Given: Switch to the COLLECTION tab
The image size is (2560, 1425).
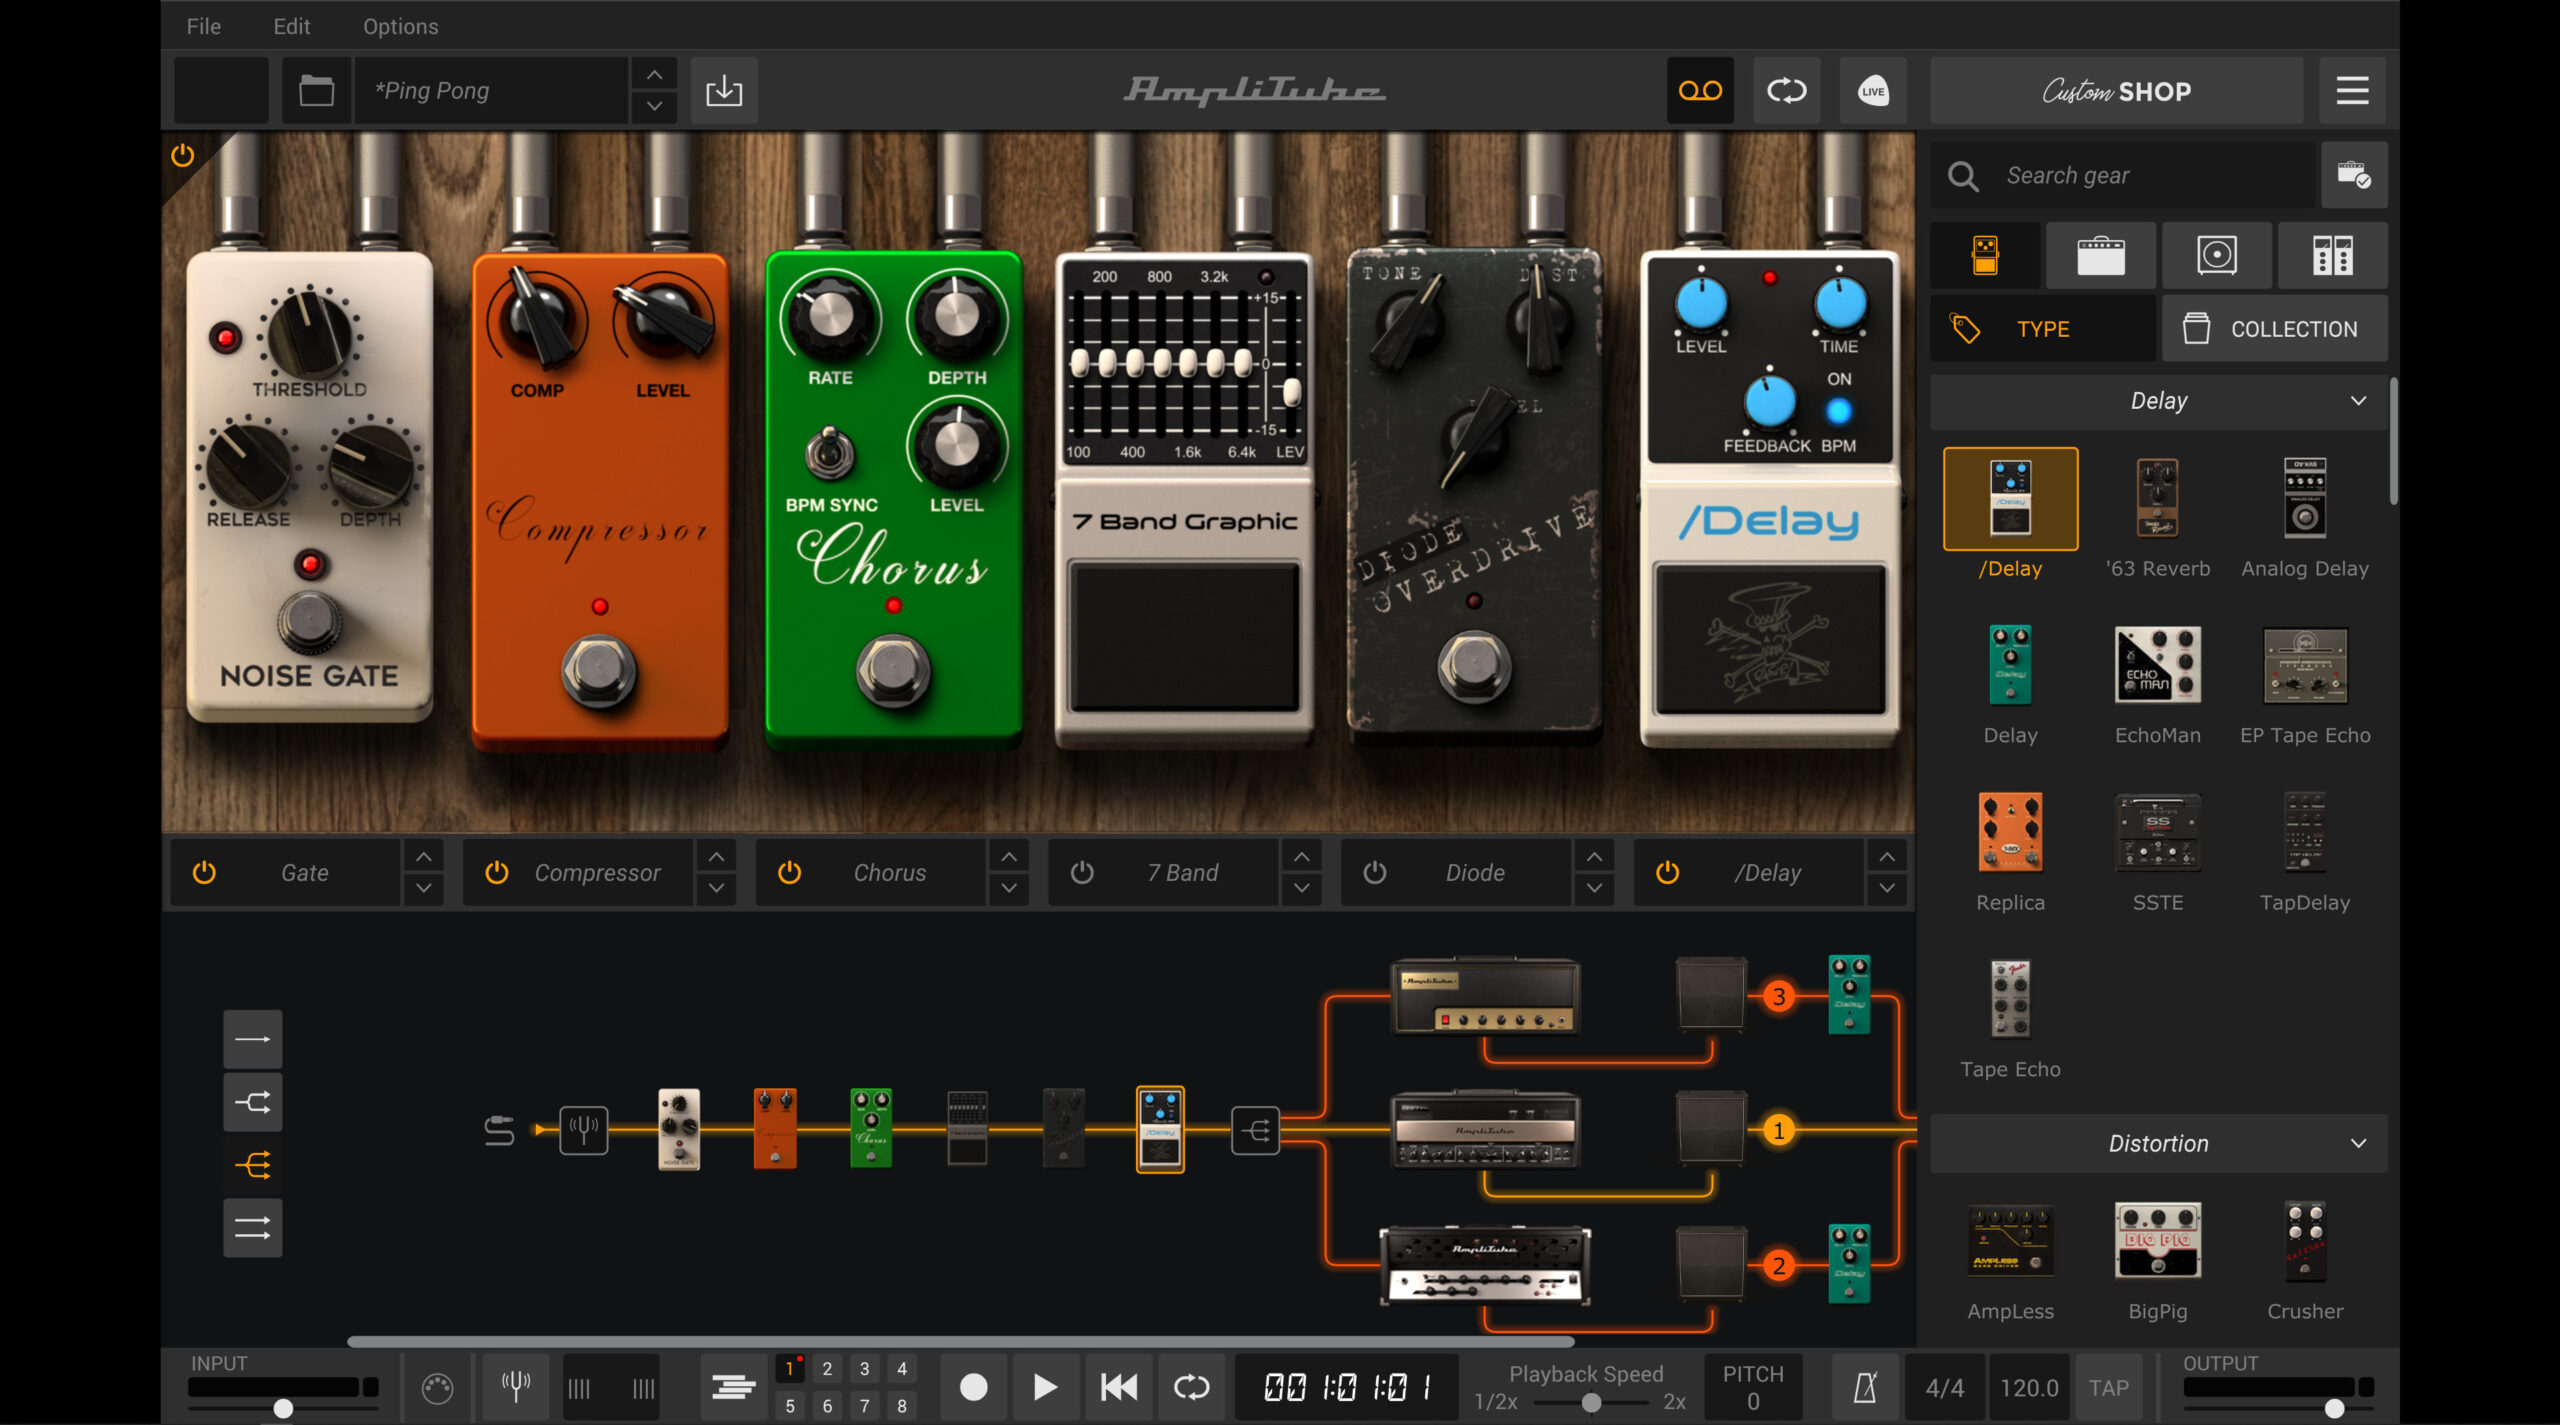Looking at the screenshot, I should pyautogui.click(x=2274, y=328).
